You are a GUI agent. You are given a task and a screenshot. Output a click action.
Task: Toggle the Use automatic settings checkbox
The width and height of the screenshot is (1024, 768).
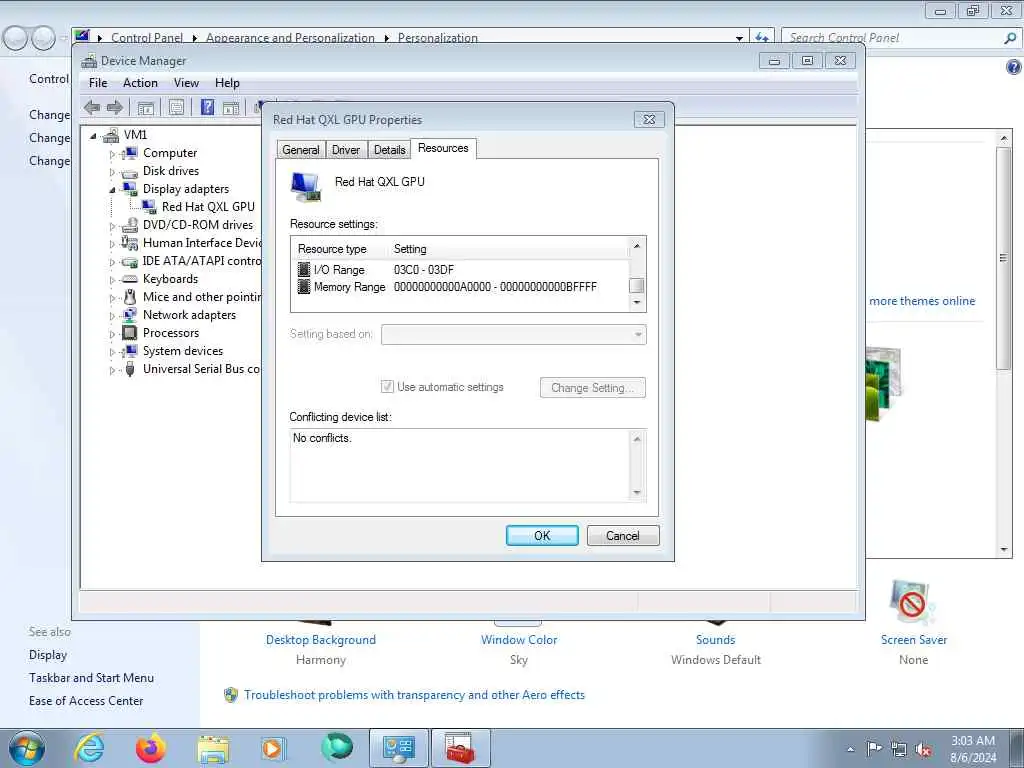coord(387,387)
